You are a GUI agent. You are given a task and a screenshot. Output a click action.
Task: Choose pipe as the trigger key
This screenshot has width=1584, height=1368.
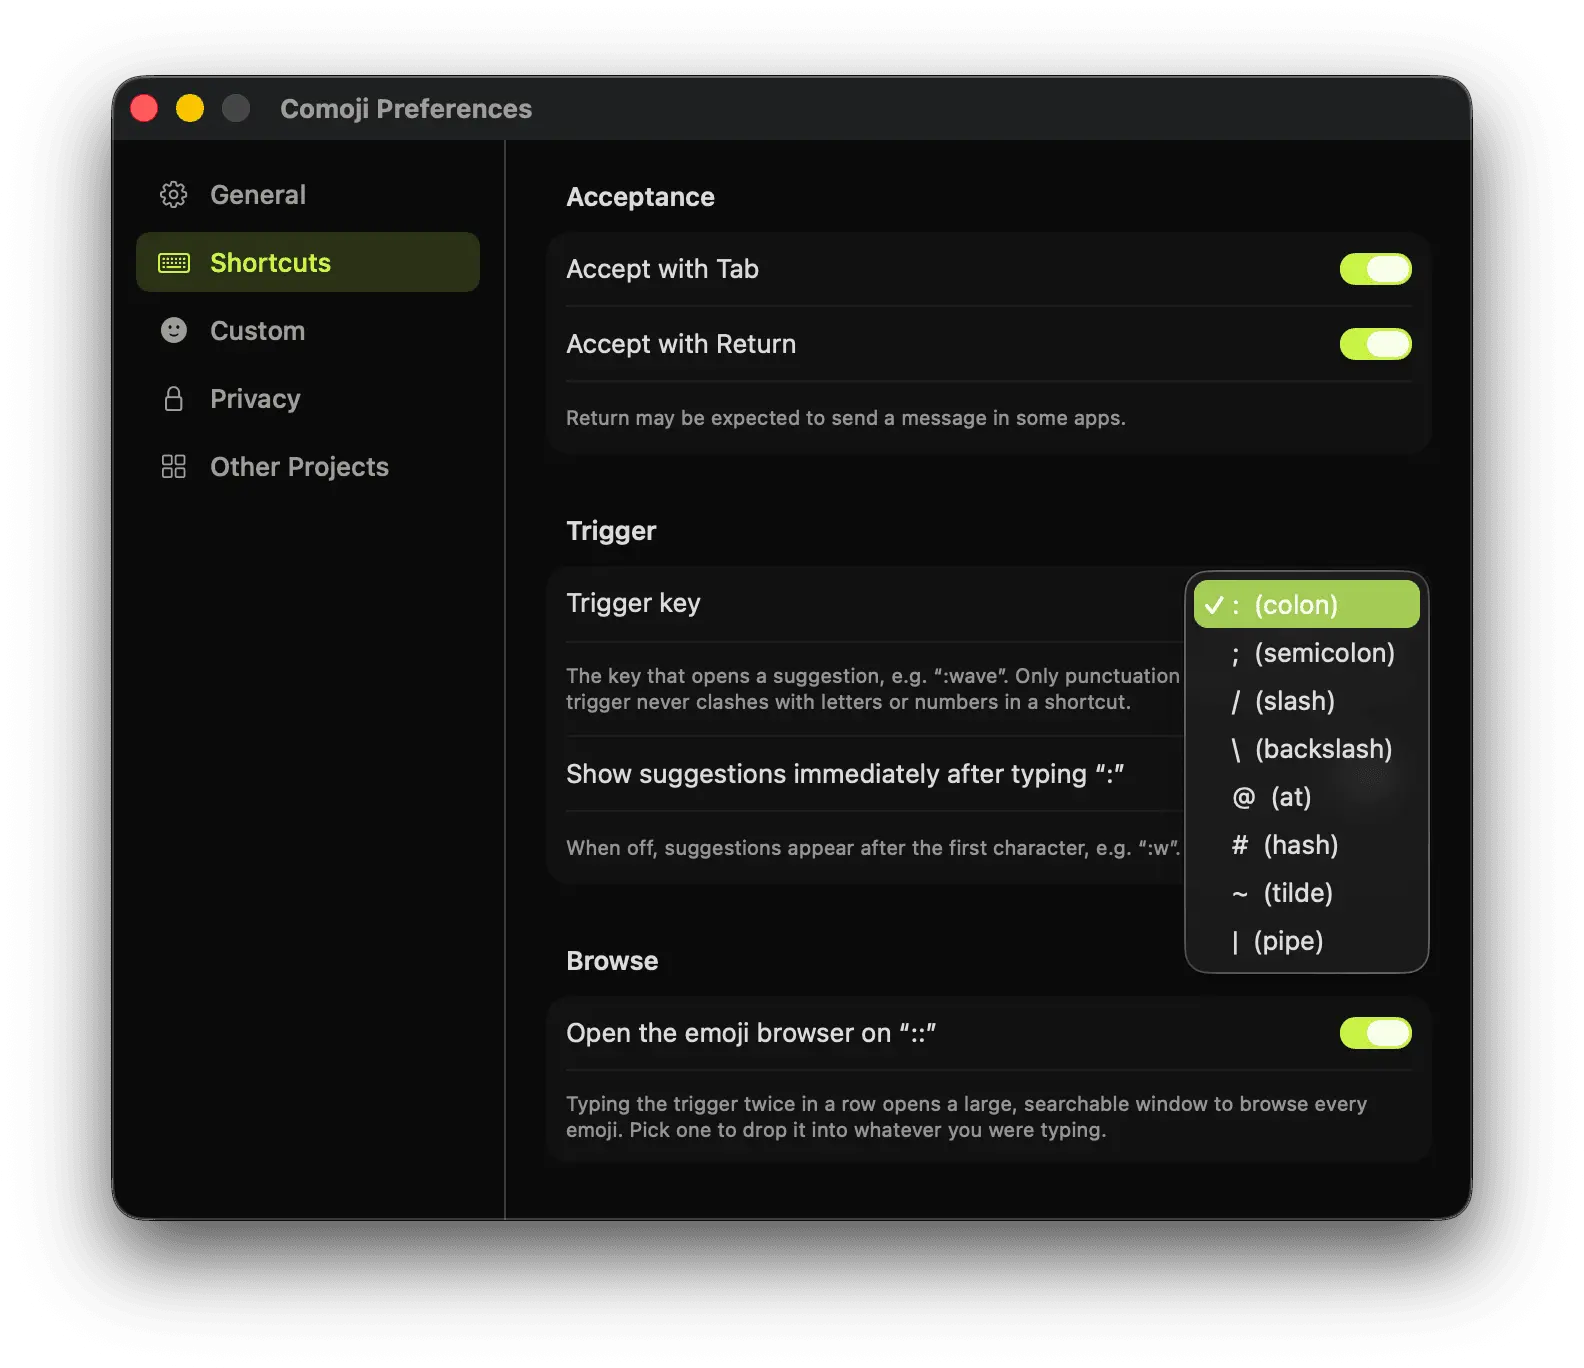click(1306, 941)
